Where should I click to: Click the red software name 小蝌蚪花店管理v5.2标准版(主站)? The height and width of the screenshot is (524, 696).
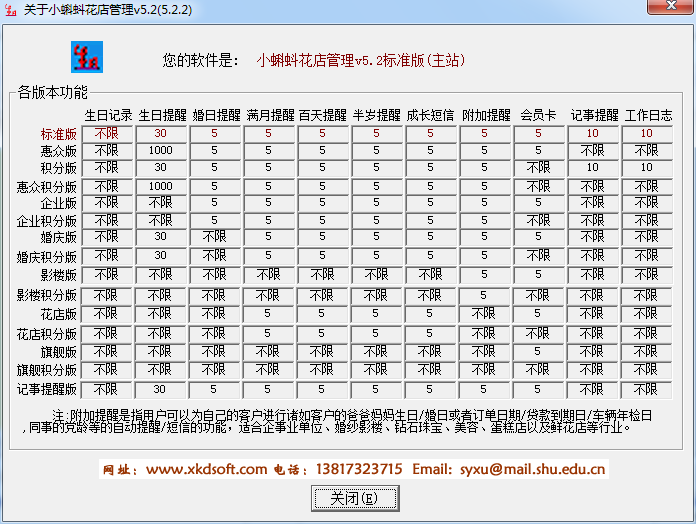[361, 61]
